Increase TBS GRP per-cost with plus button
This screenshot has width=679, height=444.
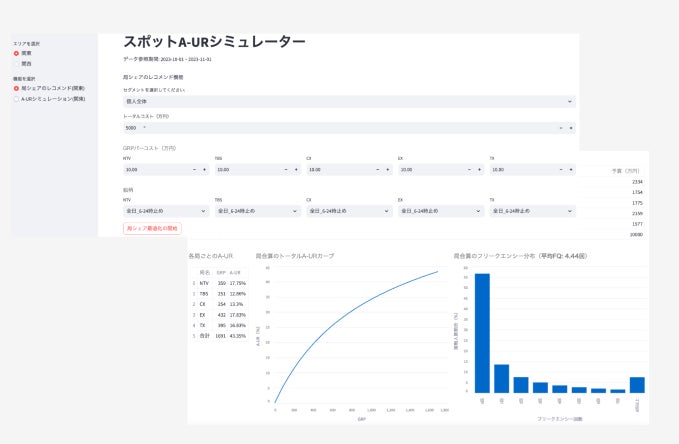pos(296,170)
